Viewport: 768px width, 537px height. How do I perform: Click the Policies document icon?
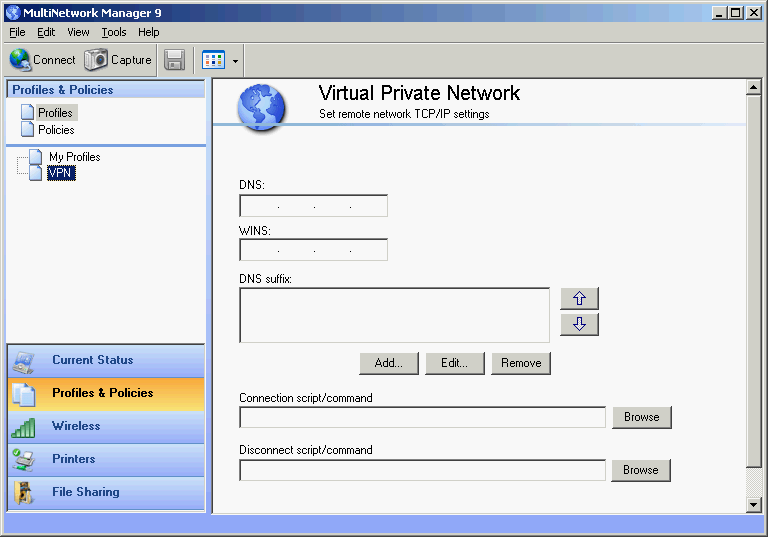point(27,129)
